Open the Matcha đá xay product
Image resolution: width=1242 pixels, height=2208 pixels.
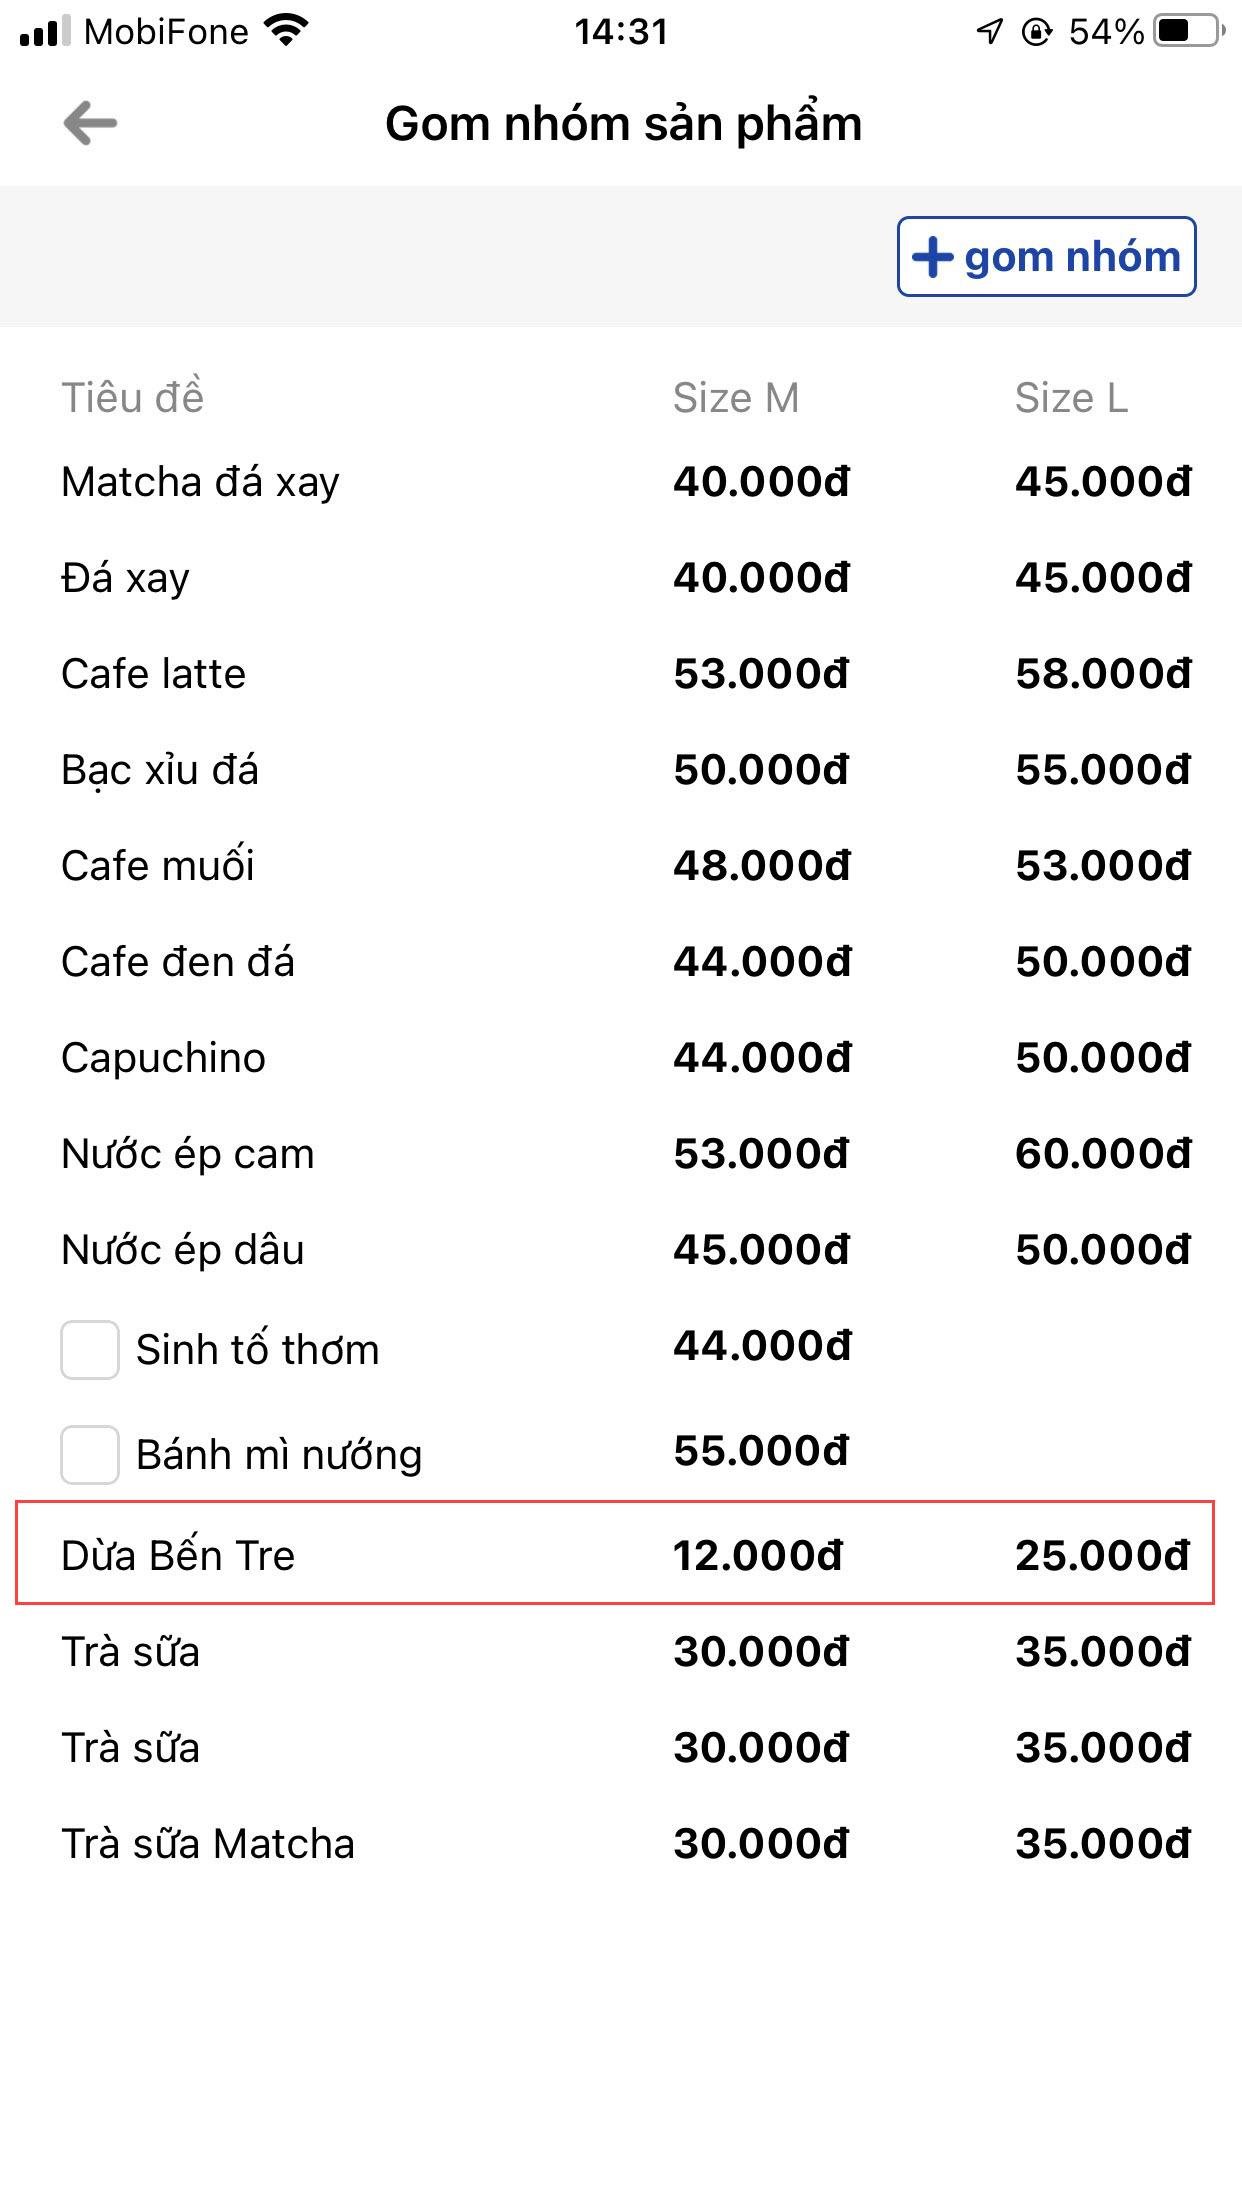[x=200, y=482]
